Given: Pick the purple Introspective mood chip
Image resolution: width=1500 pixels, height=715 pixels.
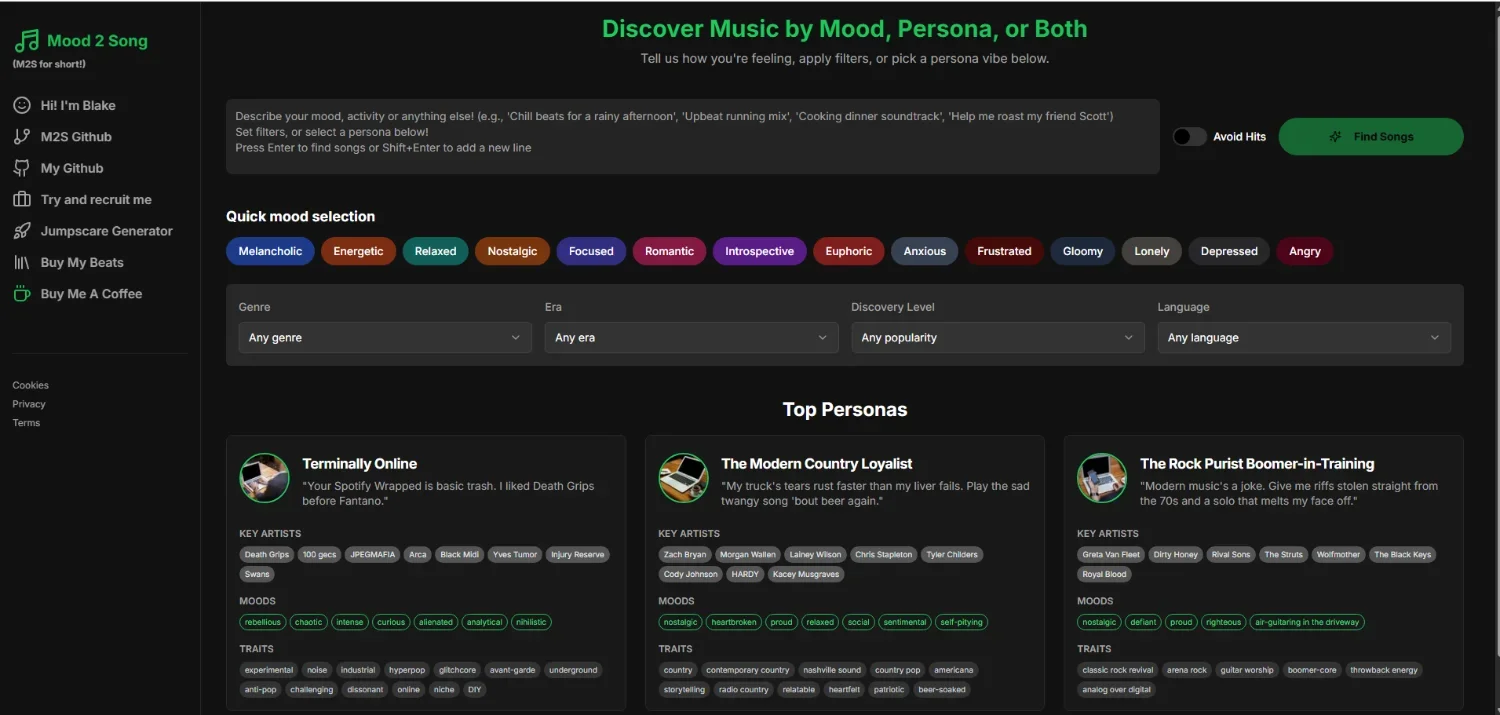Looking at the screenshot, I should point(759,251).
